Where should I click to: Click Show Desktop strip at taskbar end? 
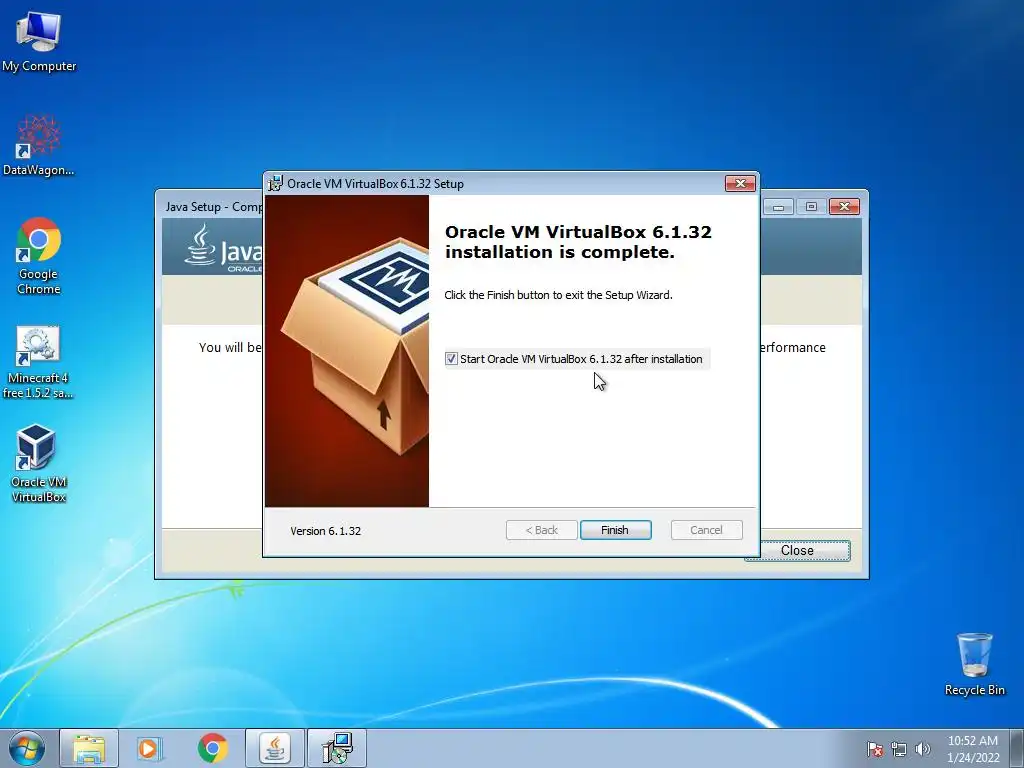click(1017, 748)
